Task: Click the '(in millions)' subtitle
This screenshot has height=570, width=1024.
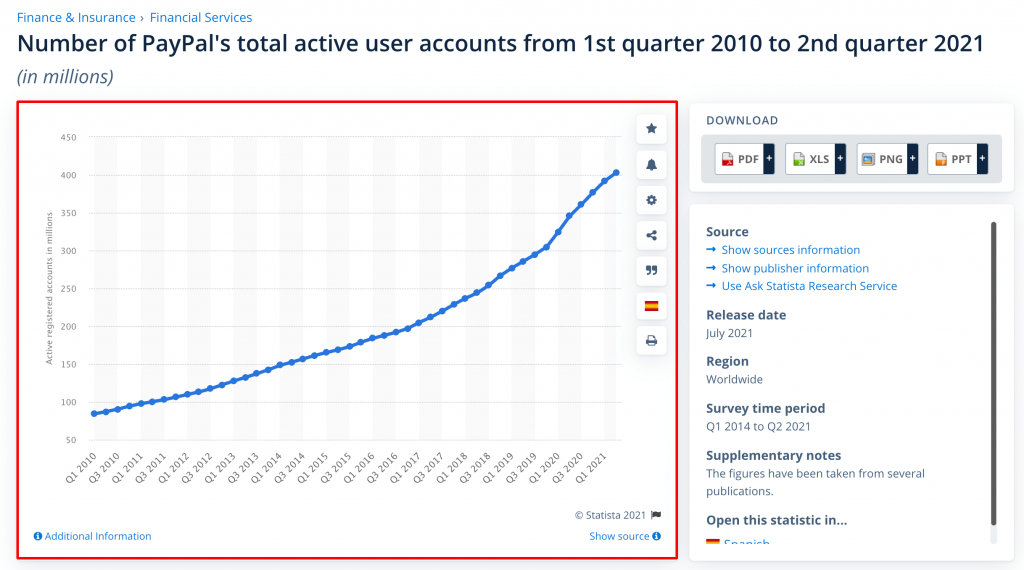Action: (65, 76)
